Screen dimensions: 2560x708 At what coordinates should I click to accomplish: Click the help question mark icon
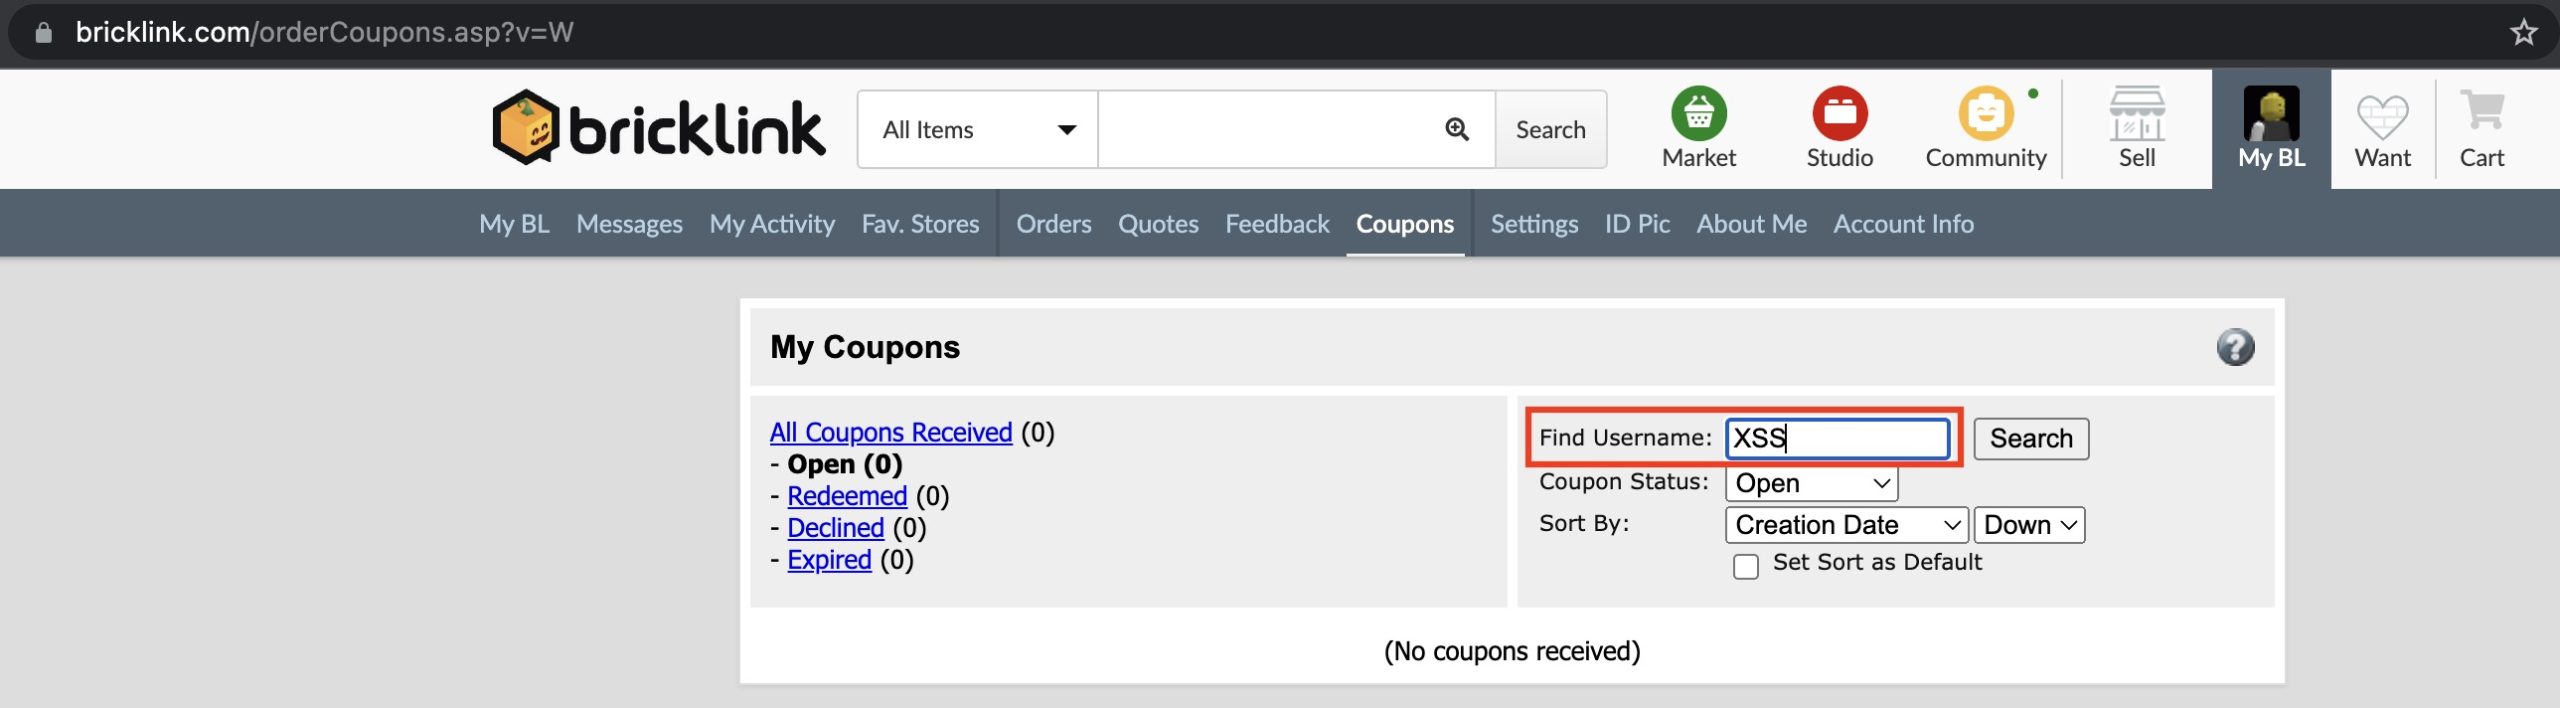click(2235, 347)
